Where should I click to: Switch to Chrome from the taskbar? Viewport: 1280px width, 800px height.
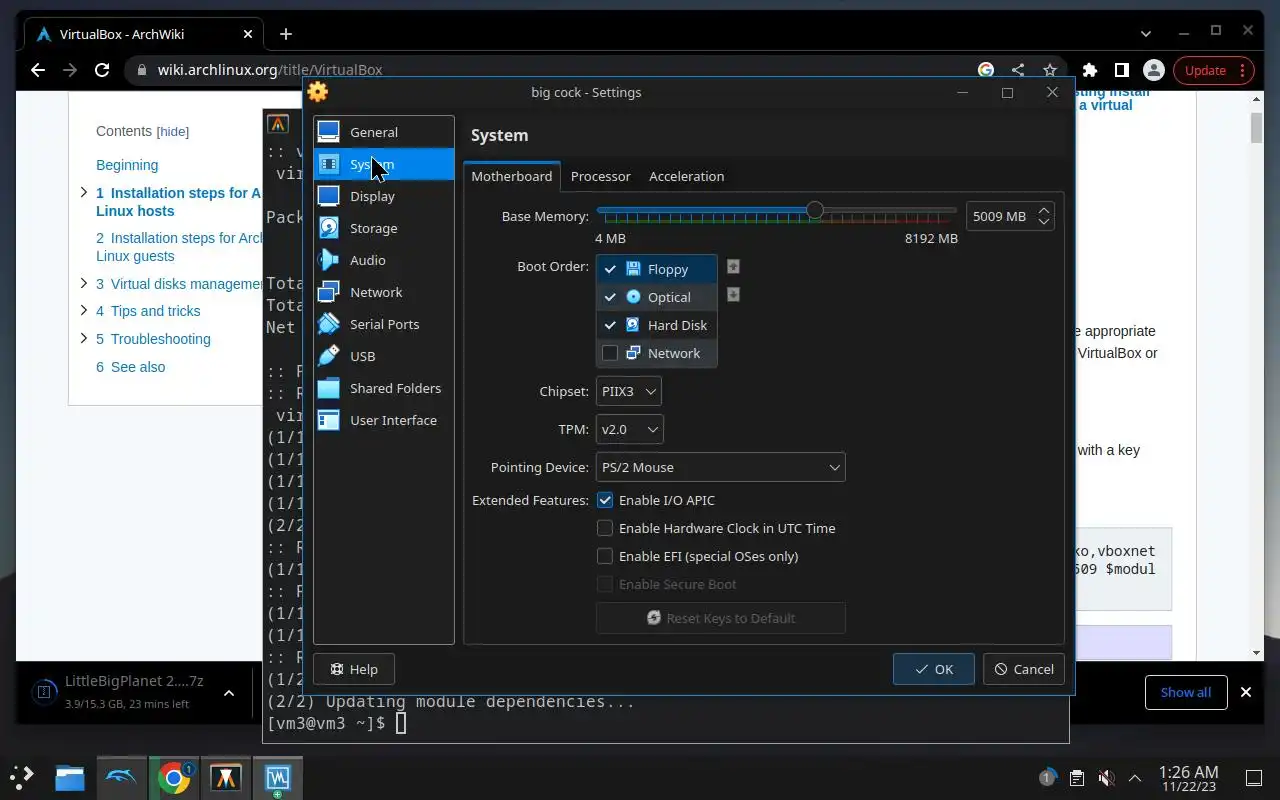(174, 777)
